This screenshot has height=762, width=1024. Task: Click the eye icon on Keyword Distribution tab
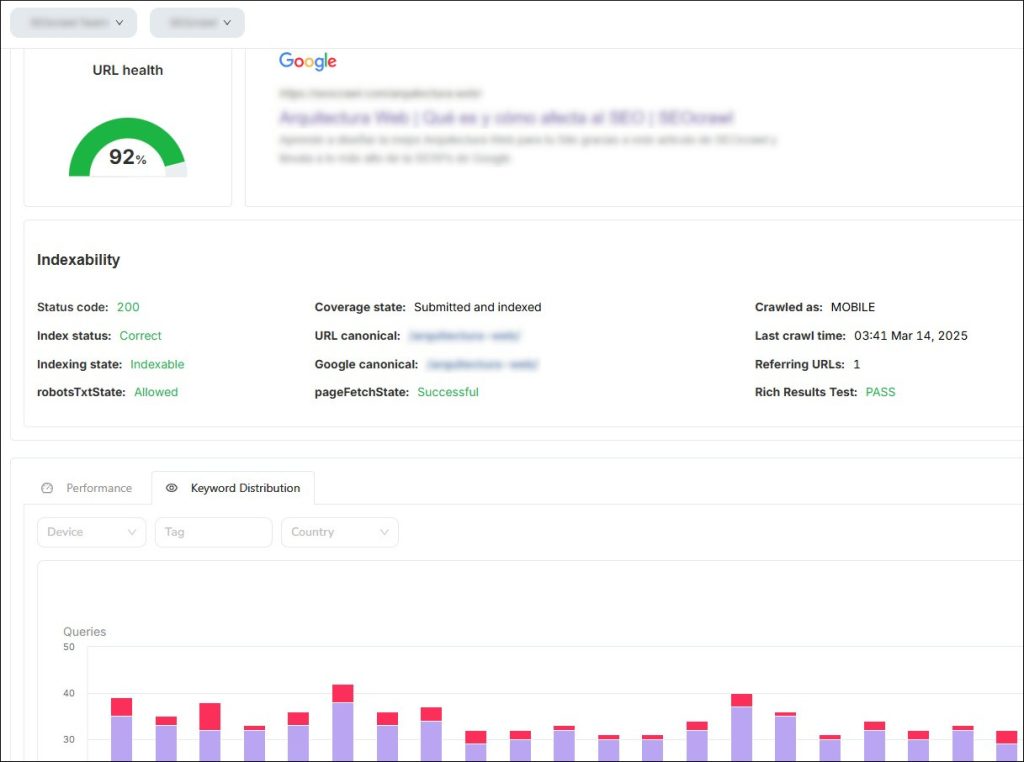(x=171, y=488)
